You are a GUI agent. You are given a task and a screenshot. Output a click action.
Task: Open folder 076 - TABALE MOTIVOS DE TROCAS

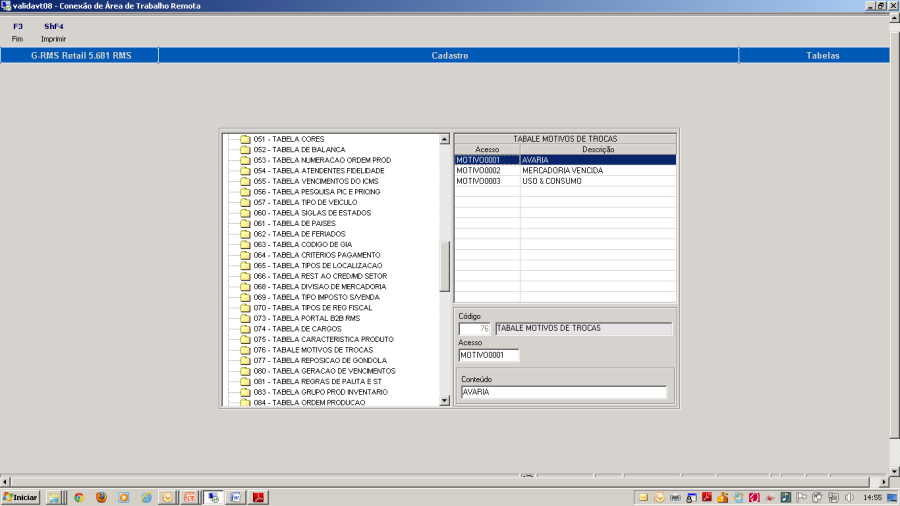[307, 350]
